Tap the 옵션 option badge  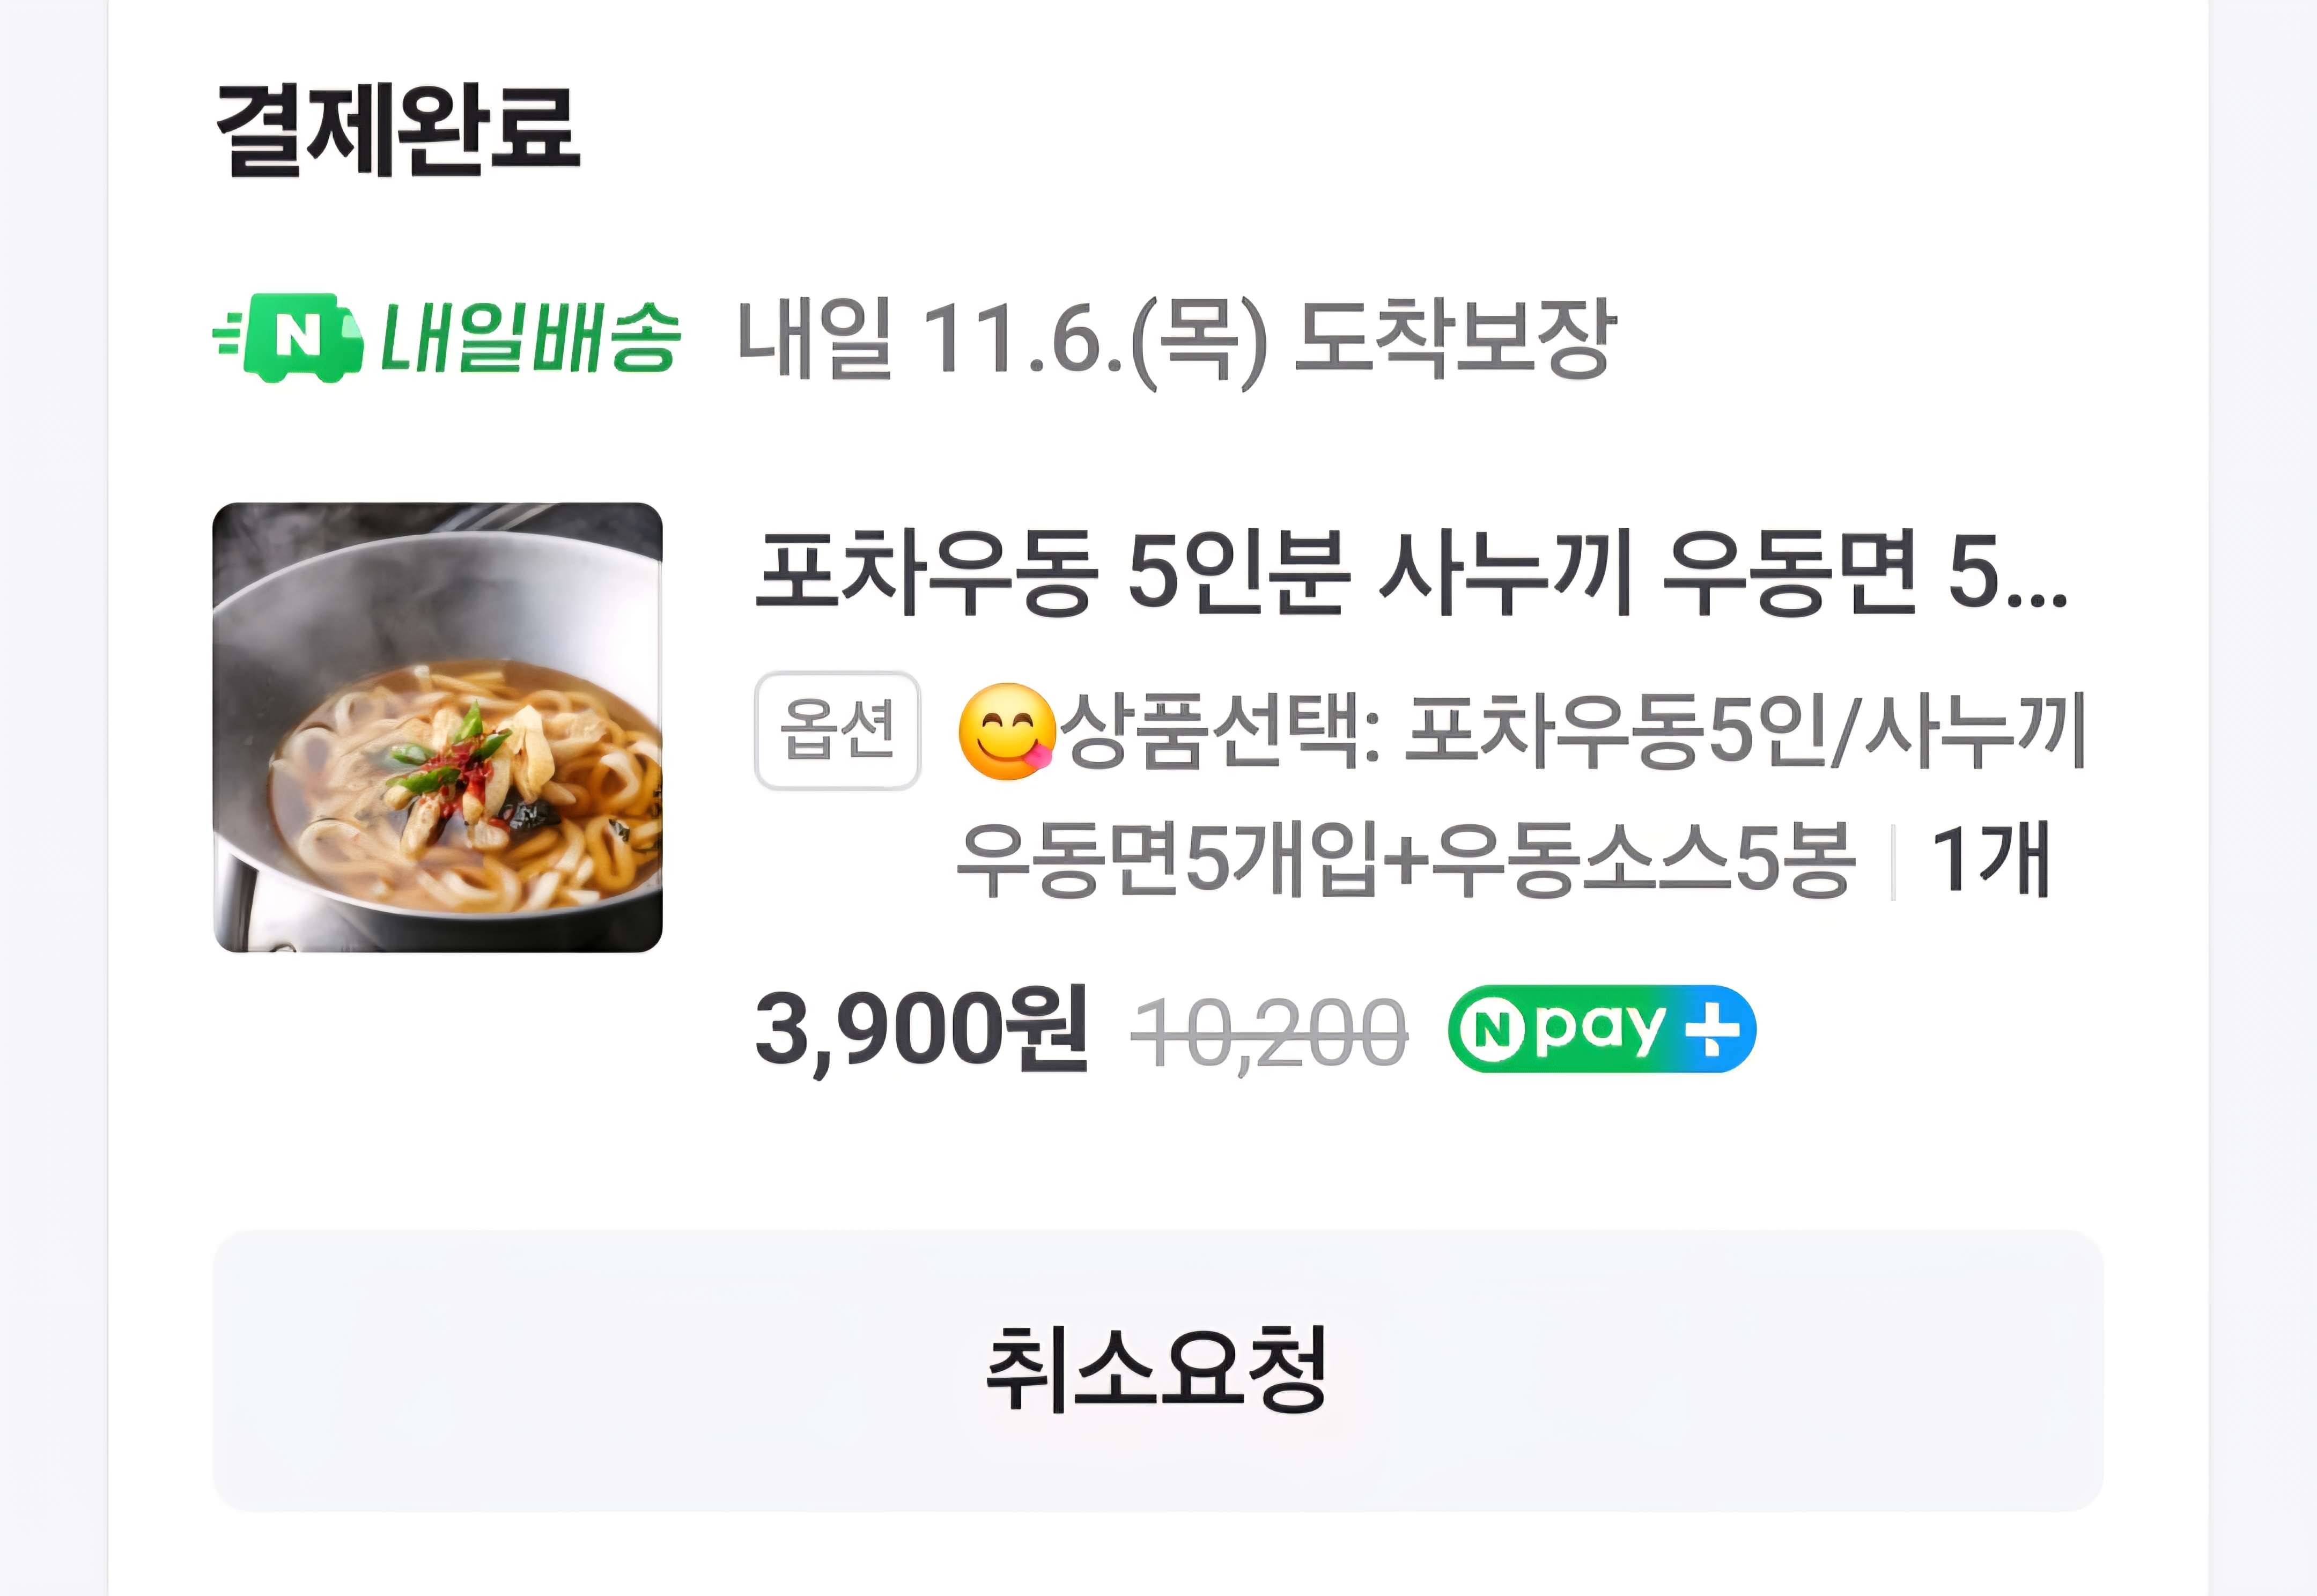click(x=837, y=730)
